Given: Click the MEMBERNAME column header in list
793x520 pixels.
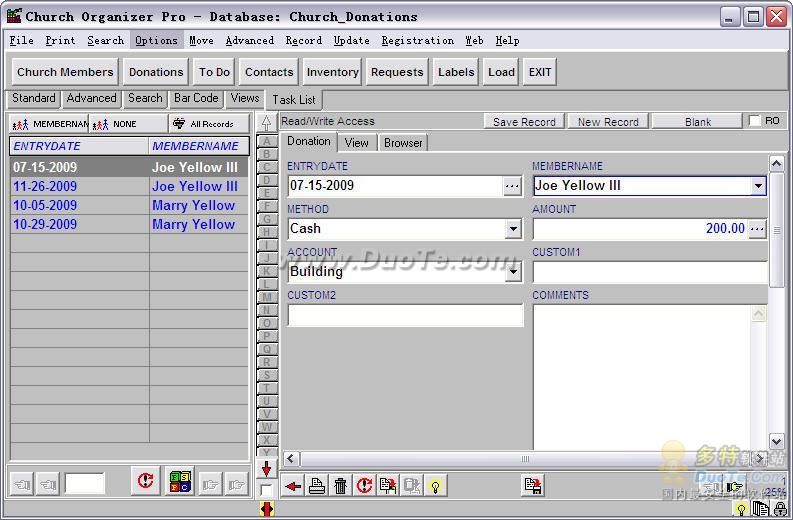Looking at the screenshot, I should pyautogui.click(x=199, y=146).
